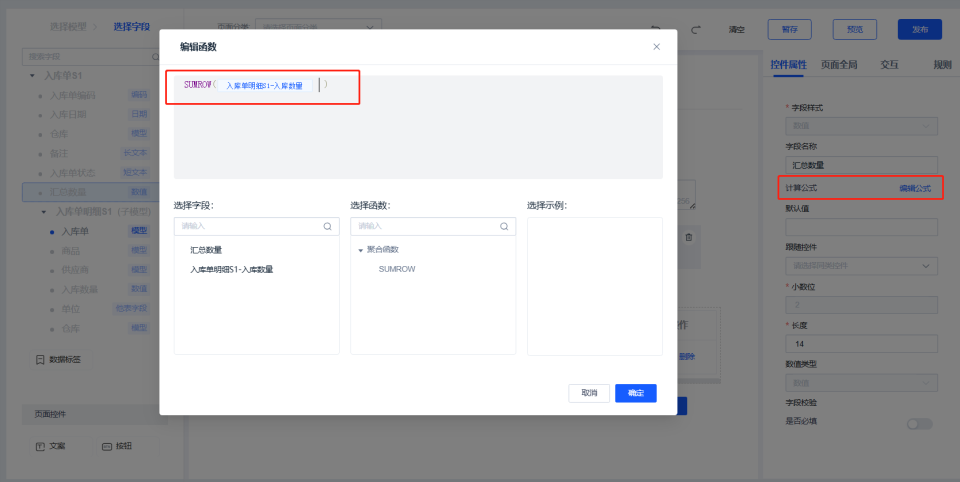The width and height of the screenshot is (960, 482).
Task: Open the 数值类型 dropdown
Action: (x=861, y=383)
